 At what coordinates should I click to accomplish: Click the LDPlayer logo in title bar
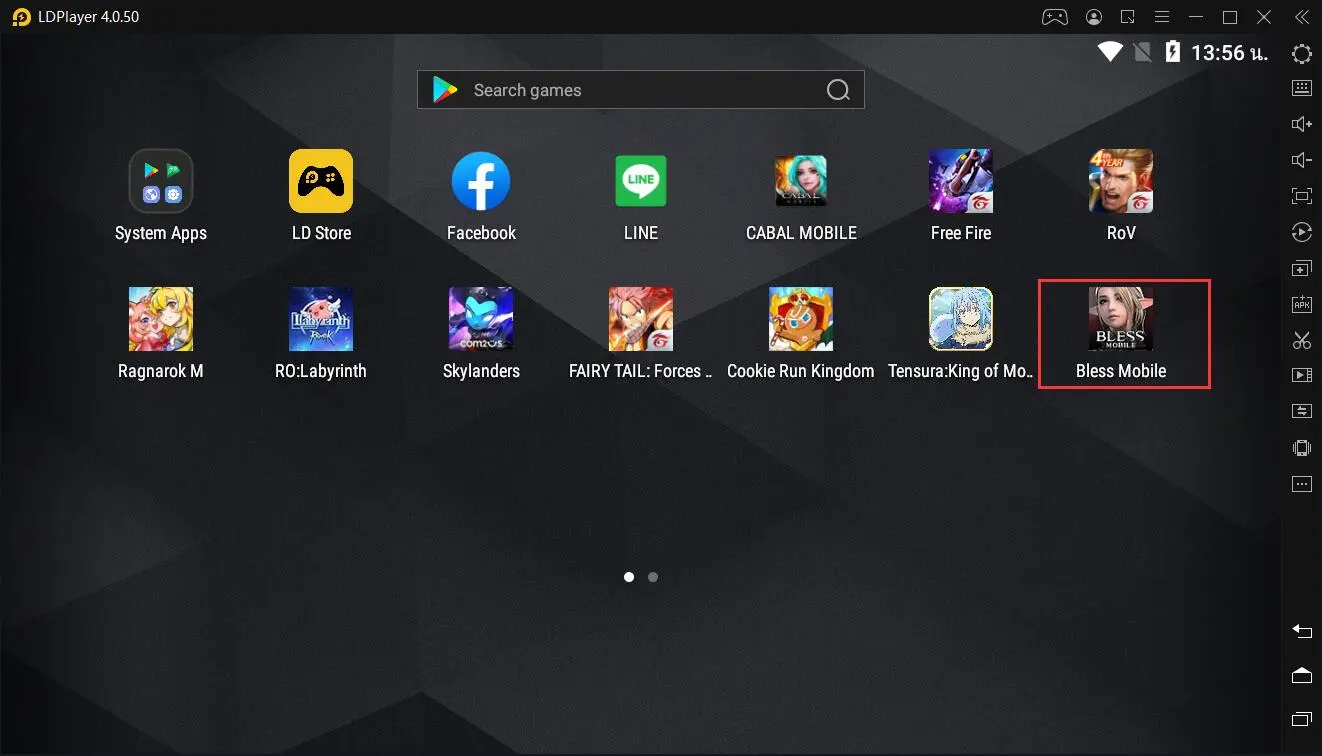[x=21, y=17]
